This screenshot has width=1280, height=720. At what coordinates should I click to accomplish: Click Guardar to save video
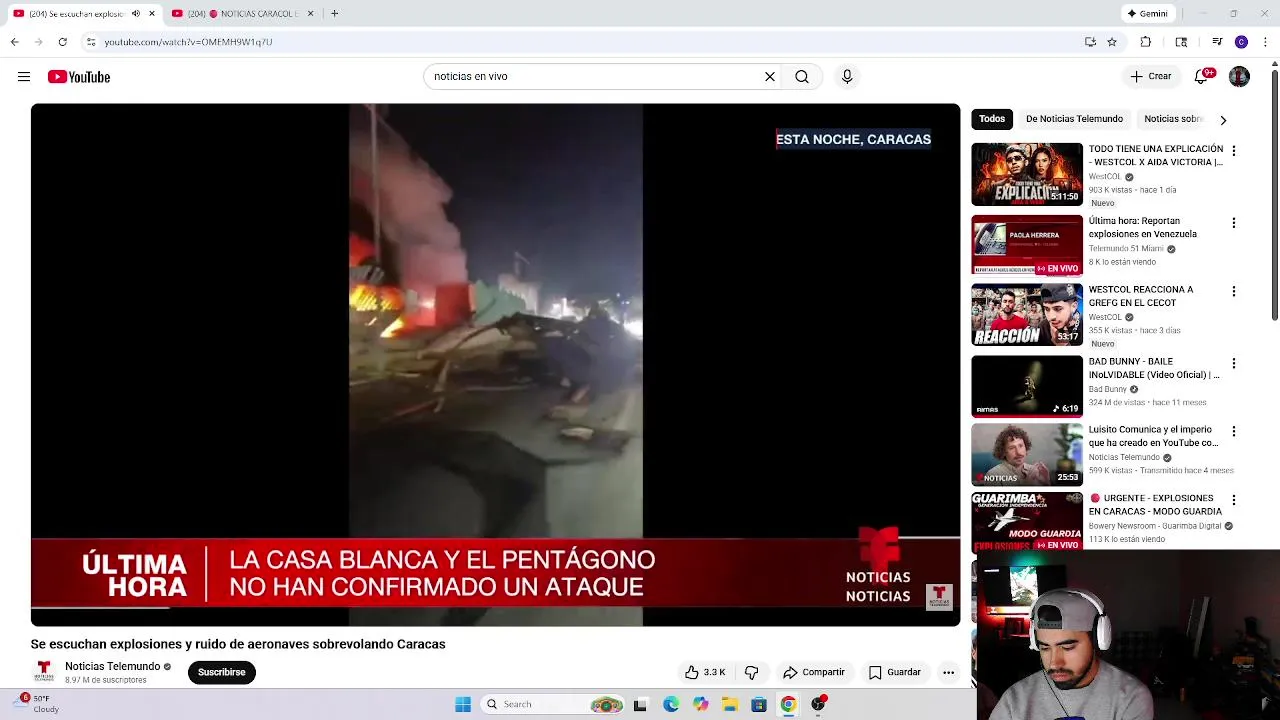[x=895, y=672]
